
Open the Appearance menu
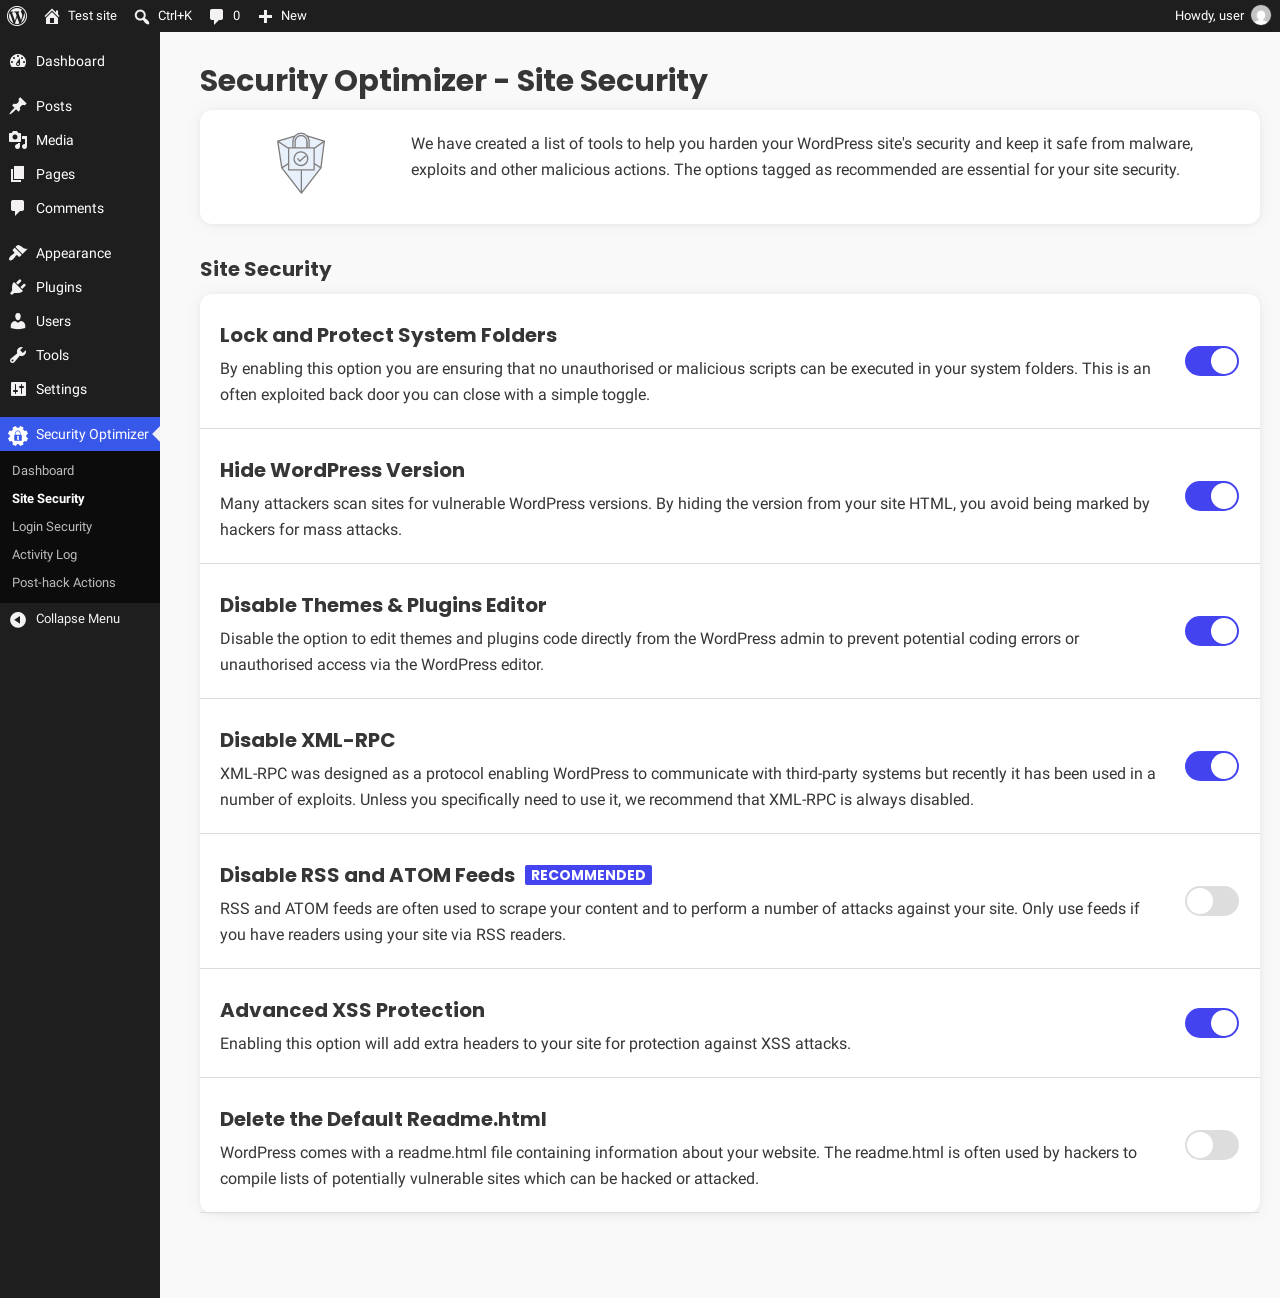coord(80,253)
